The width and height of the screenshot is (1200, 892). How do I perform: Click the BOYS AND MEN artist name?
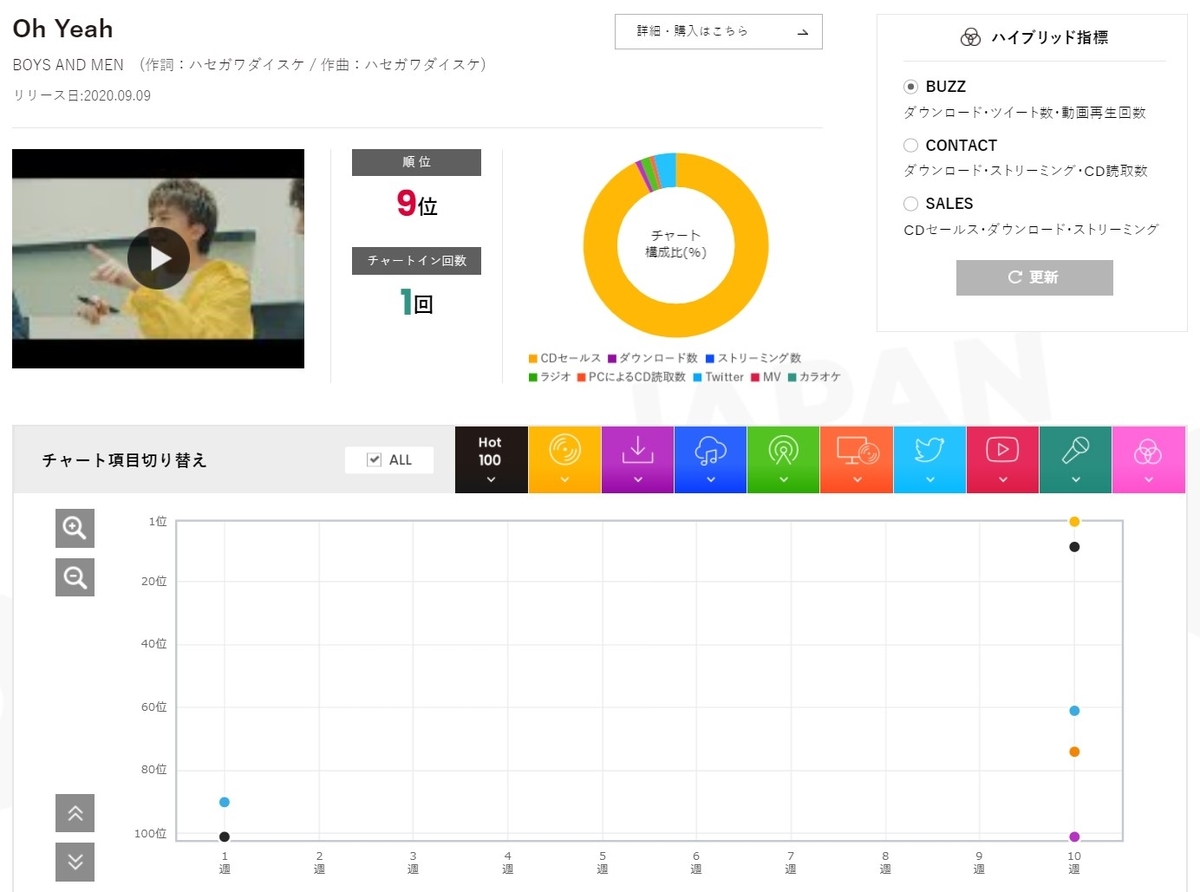click(68, 65)
